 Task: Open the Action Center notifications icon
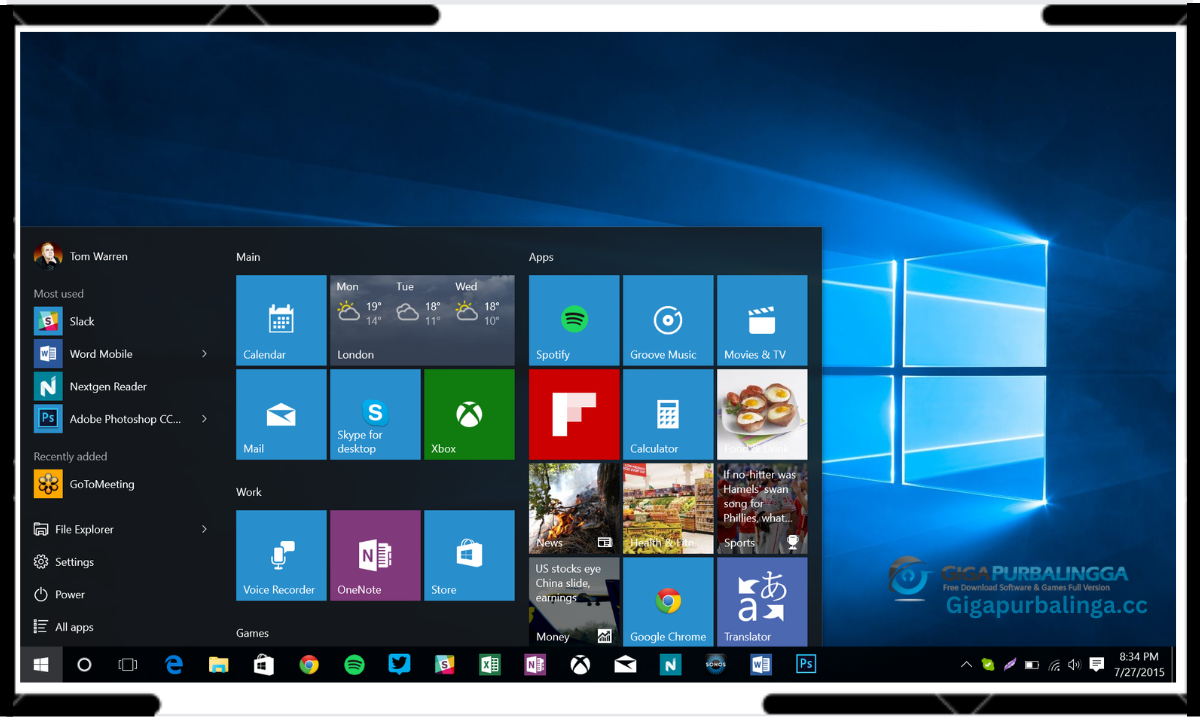click(x=1096, y=664)
